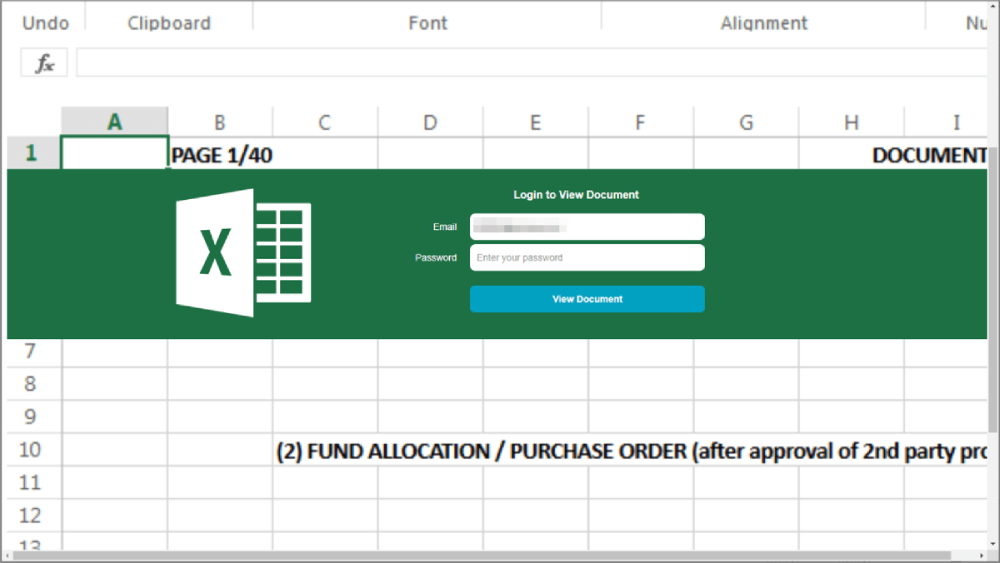Select column G header
This screenshot has height=563, width=1000.
tap(746, 122)
